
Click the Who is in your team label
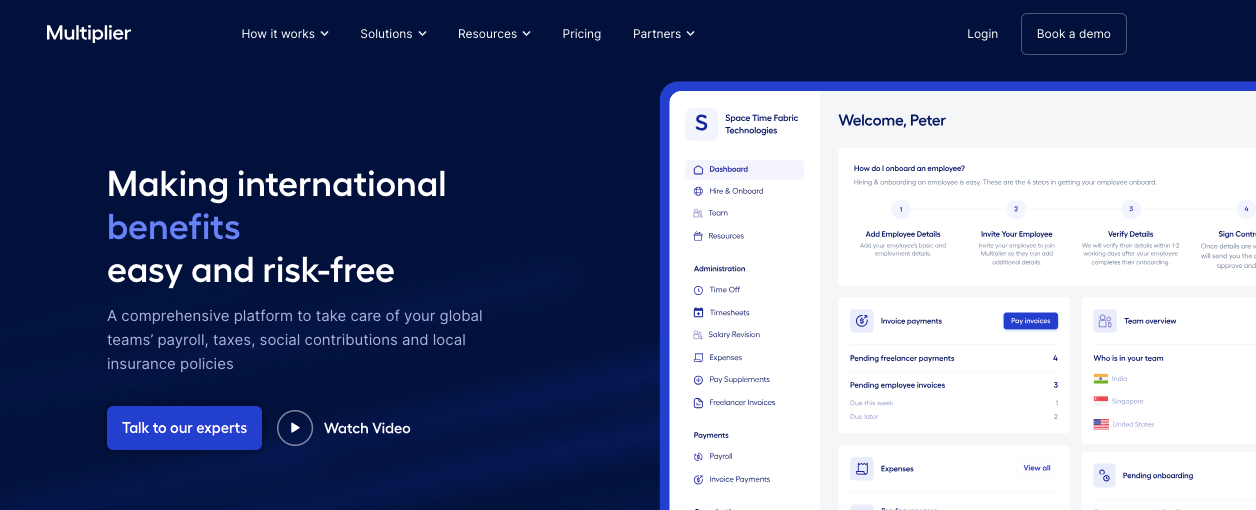pyautogui.click(x=1128, y=358)
